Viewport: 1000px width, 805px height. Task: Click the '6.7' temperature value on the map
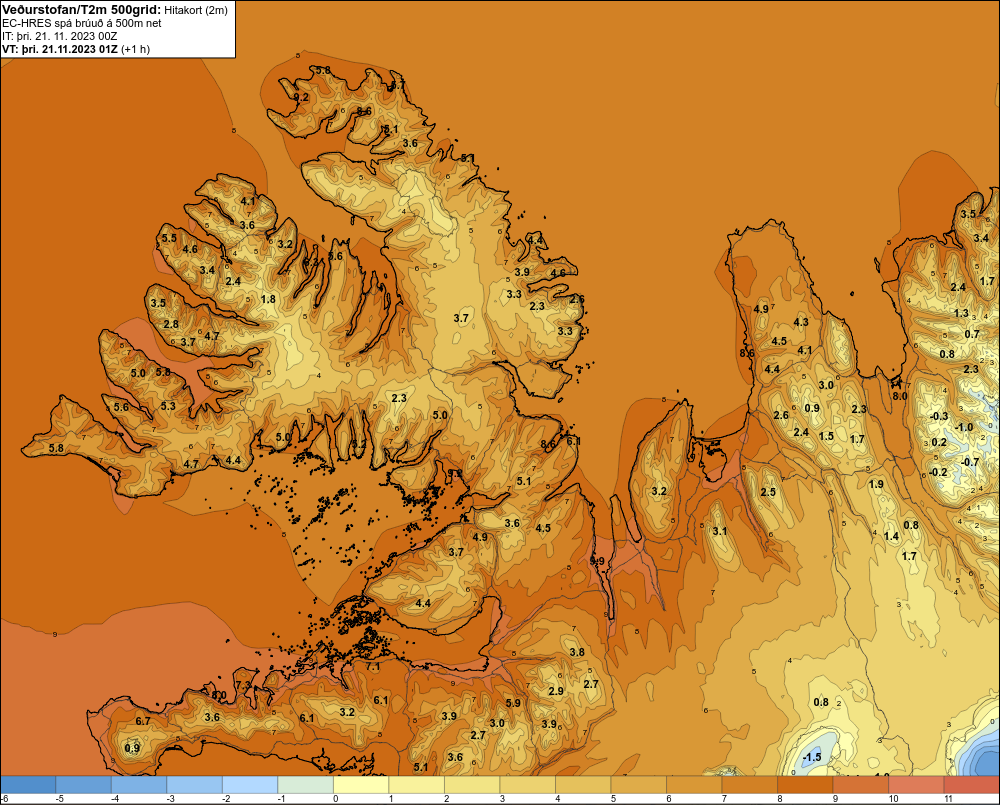(143, 721)
